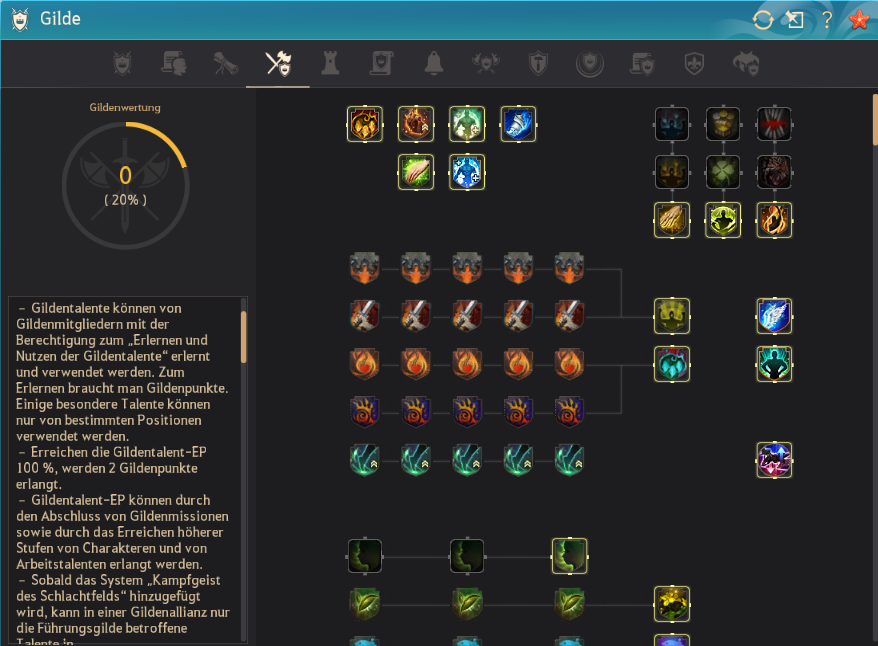Select the telescope tab icon
The image size is (878, 646).
pos(226,63)
